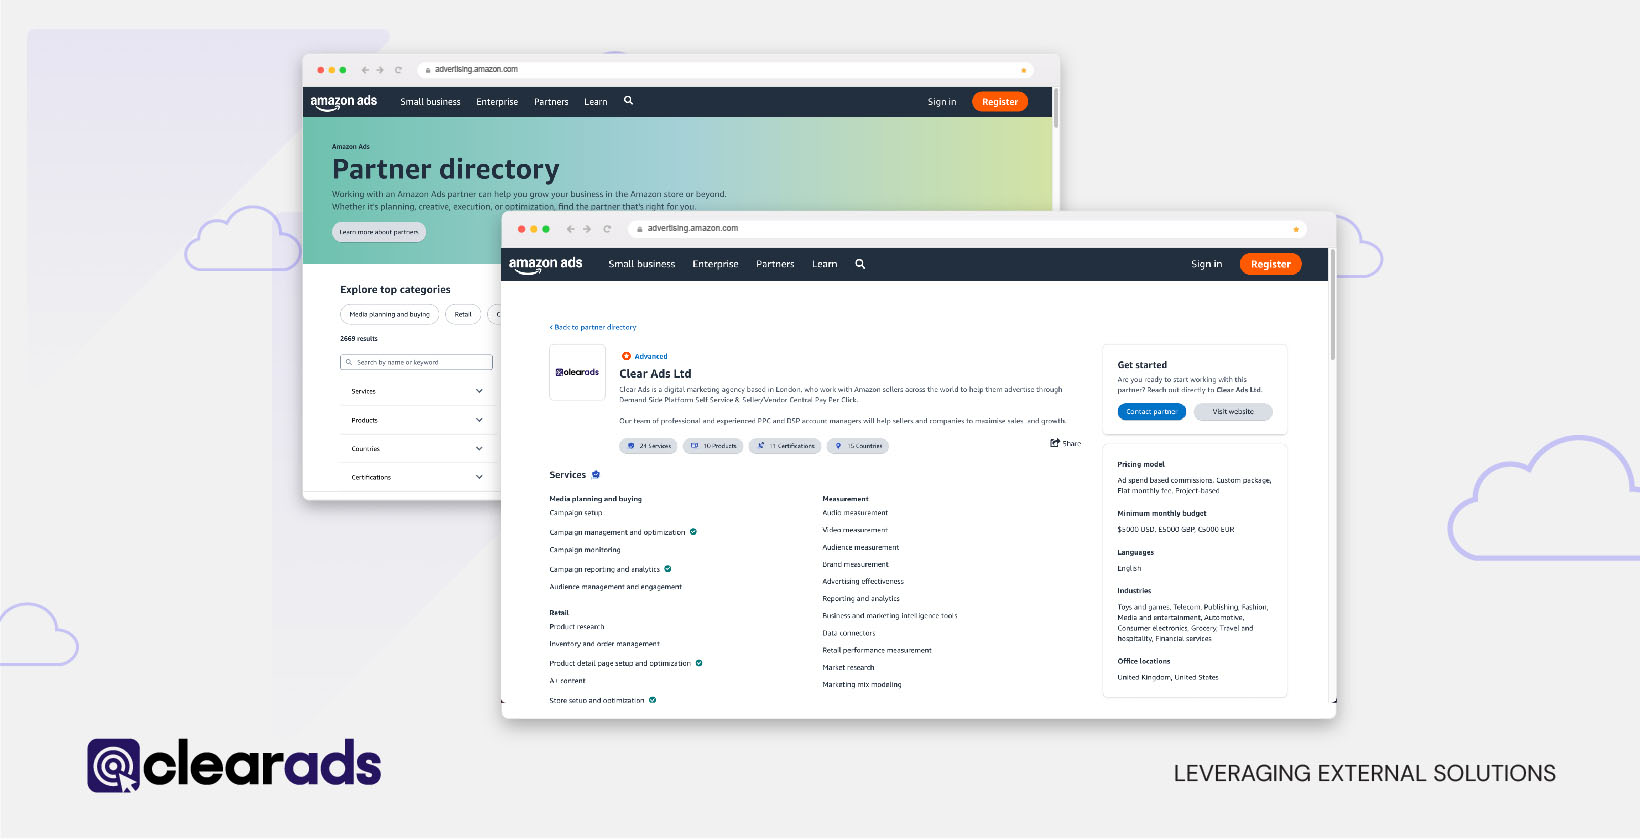Viewport: 1640px width, 840px height.
Task: Click verified icon beside Campaign reporting and analytics
Action: 668,569
